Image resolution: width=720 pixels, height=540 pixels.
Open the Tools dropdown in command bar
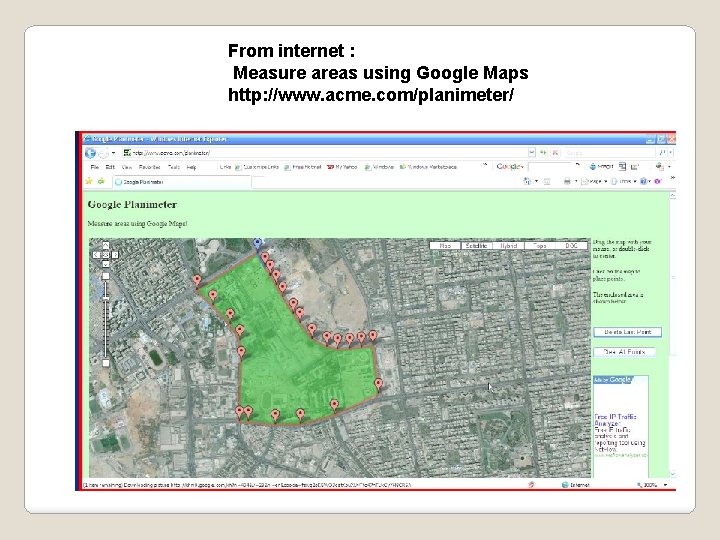point(624,181)
